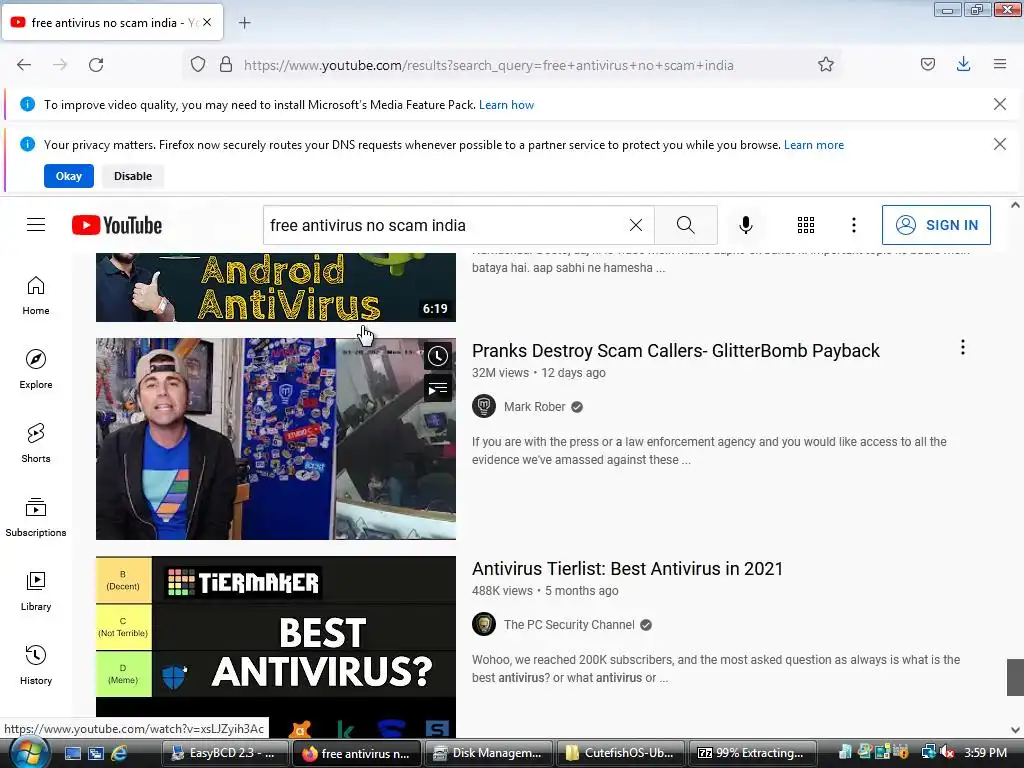Open the Mark Rober channel name
1024x768 pixels.
(x=534, y=407)
